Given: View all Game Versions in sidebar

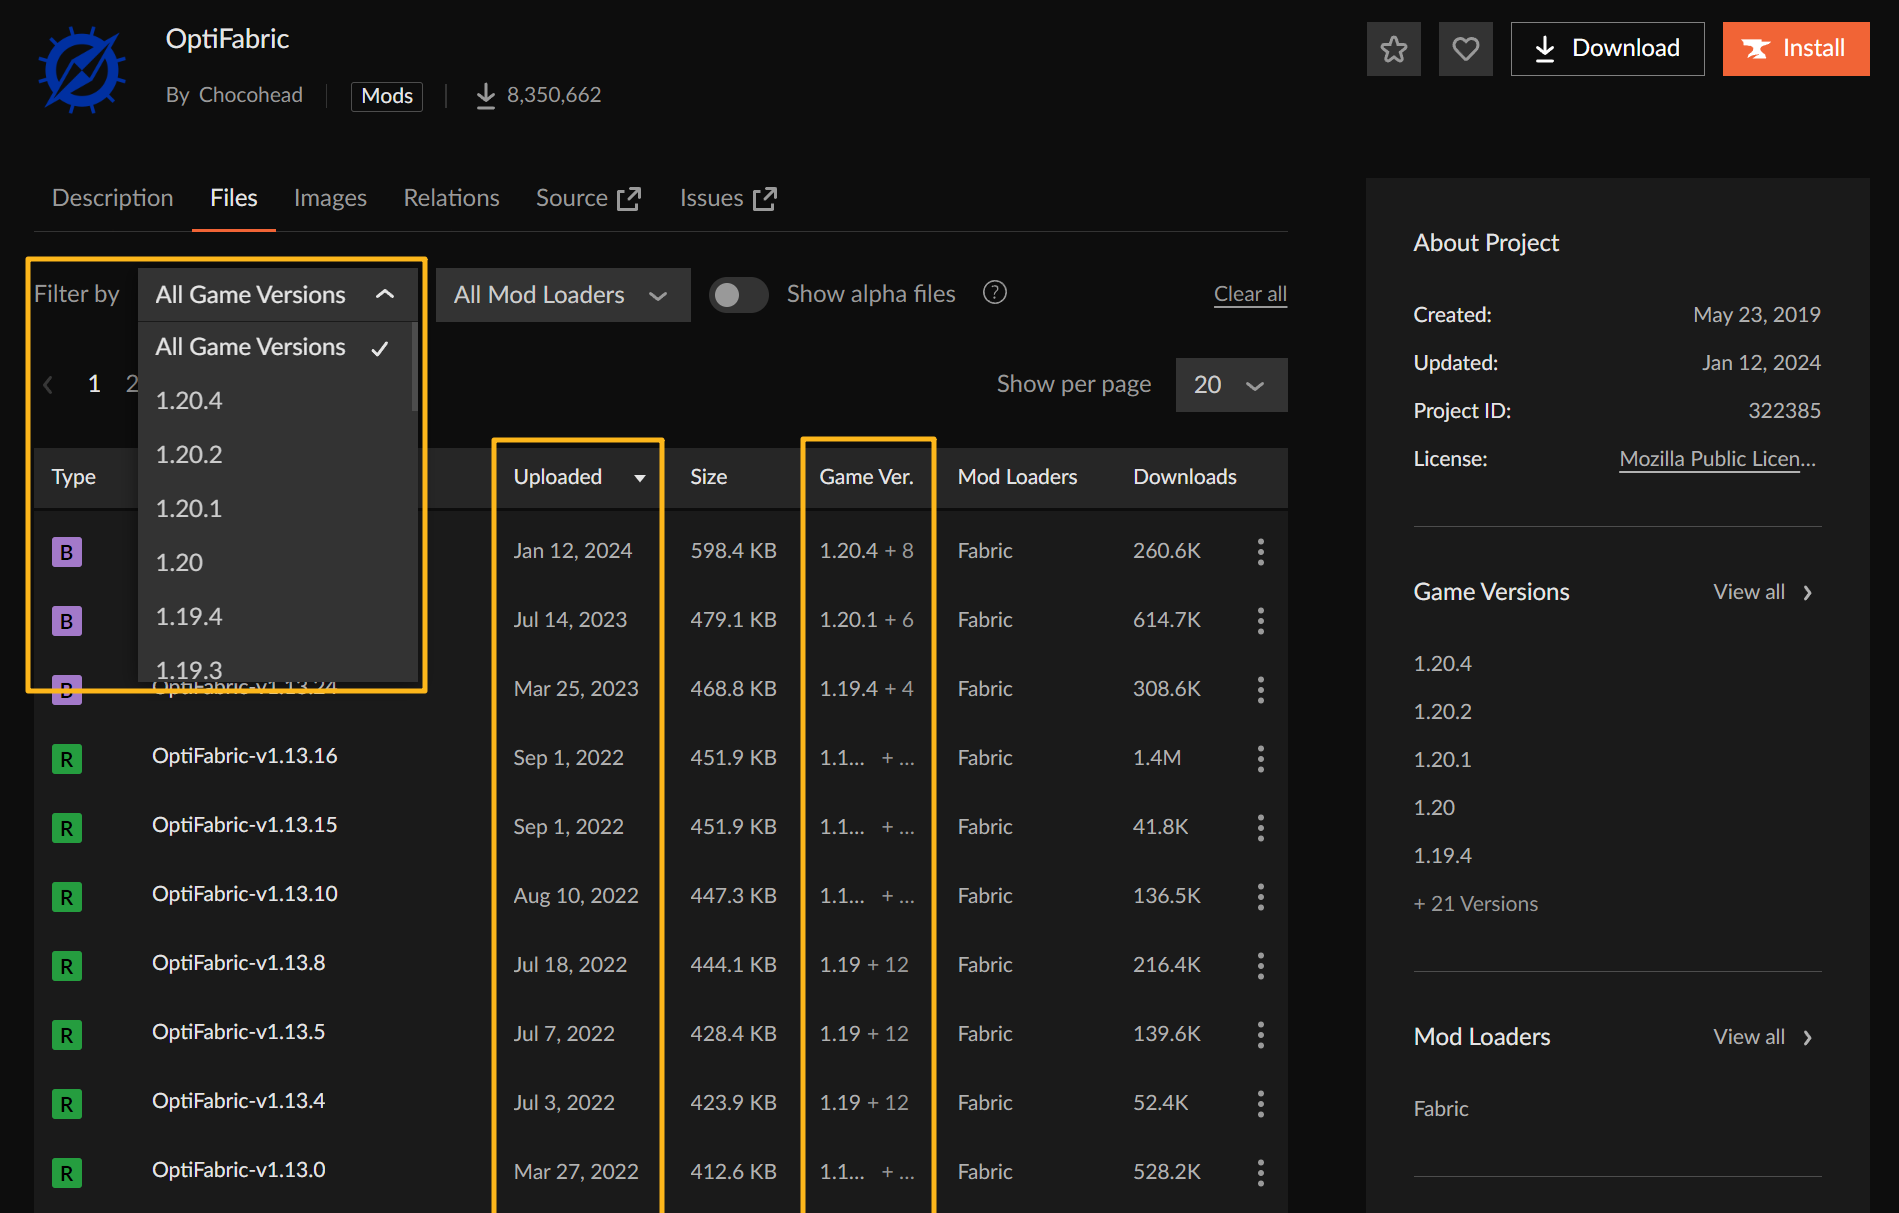Looking at the screenshot, I should coord(1763,592).
